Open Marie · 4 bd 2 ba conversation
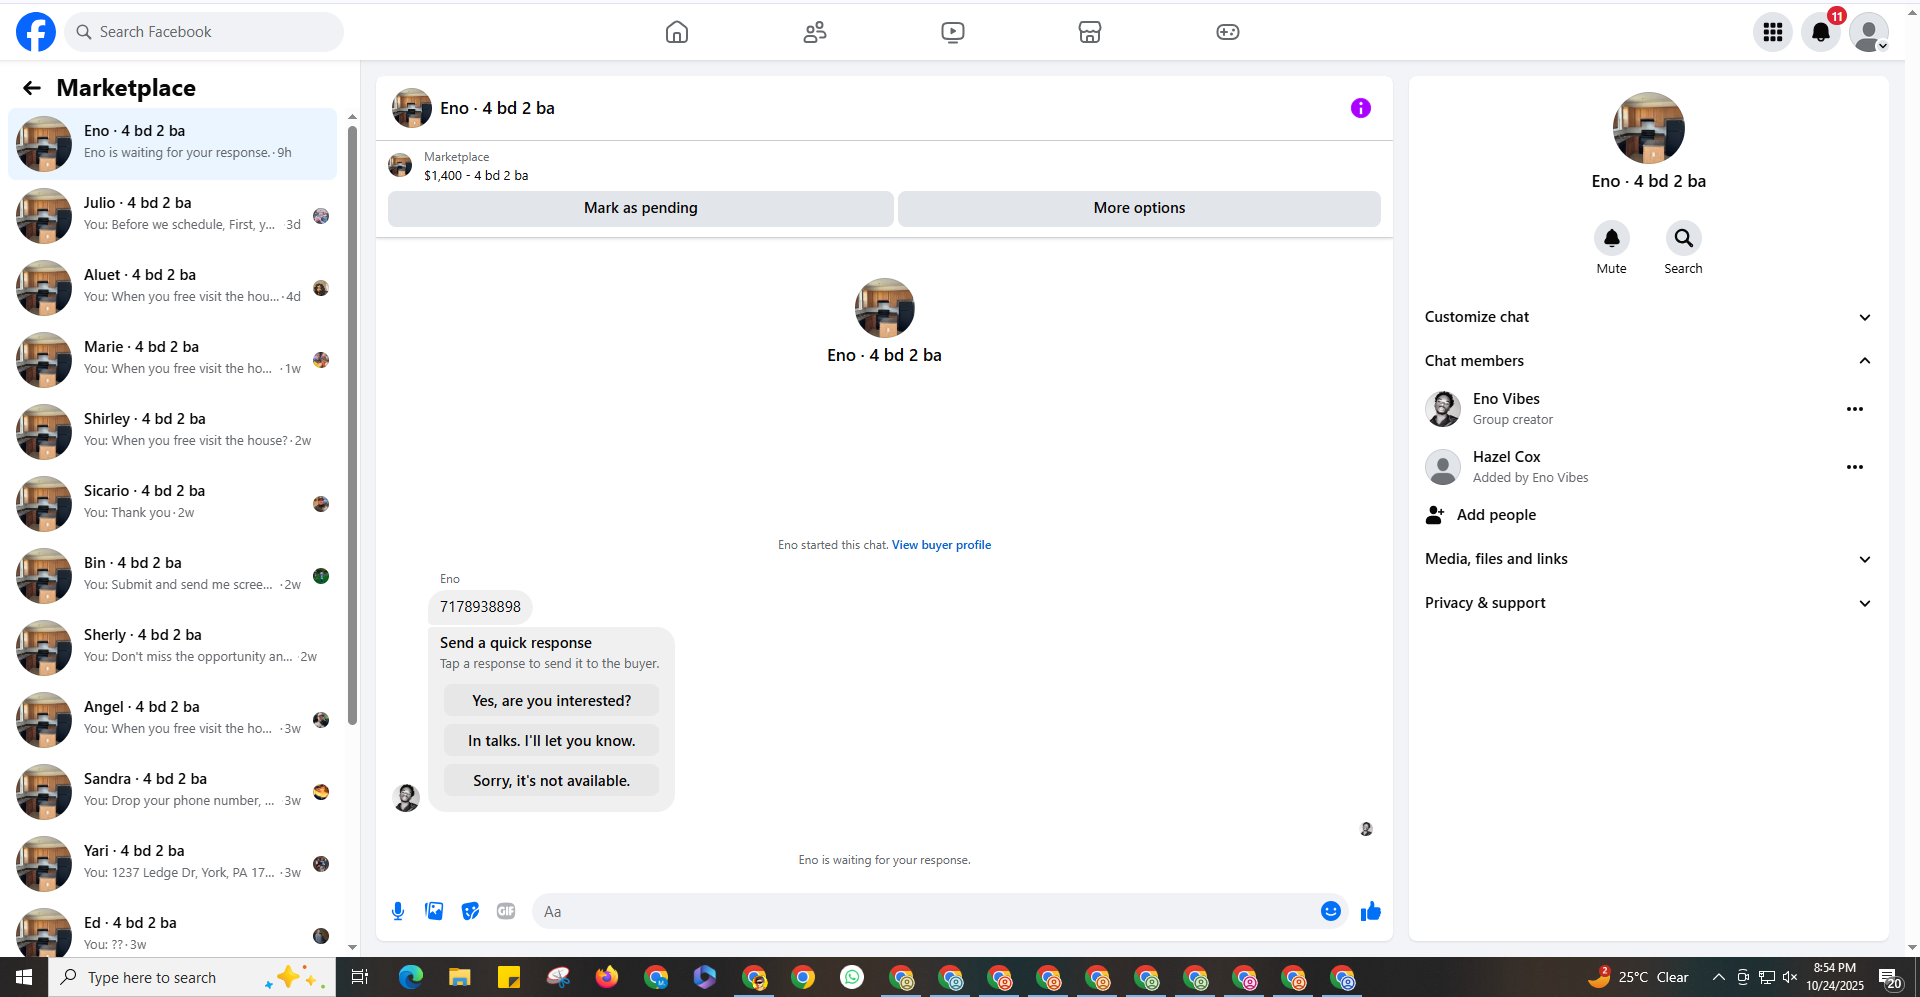Viewport: 1920px width, 997px height. pyautogui.click(x=173, y=360)
